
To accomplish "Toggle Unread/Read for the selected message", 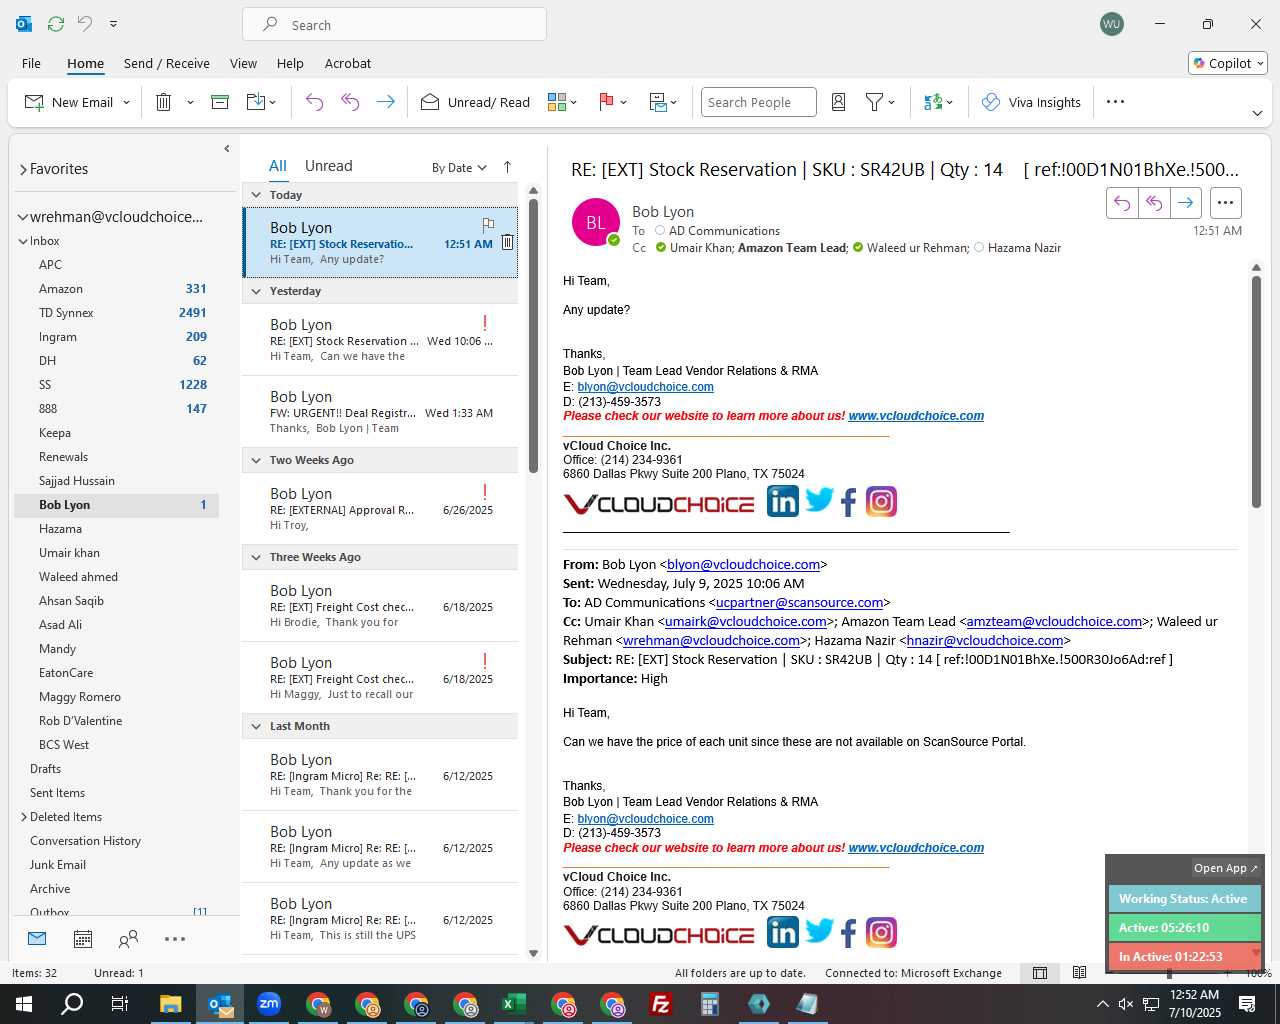I will (476, 102).
